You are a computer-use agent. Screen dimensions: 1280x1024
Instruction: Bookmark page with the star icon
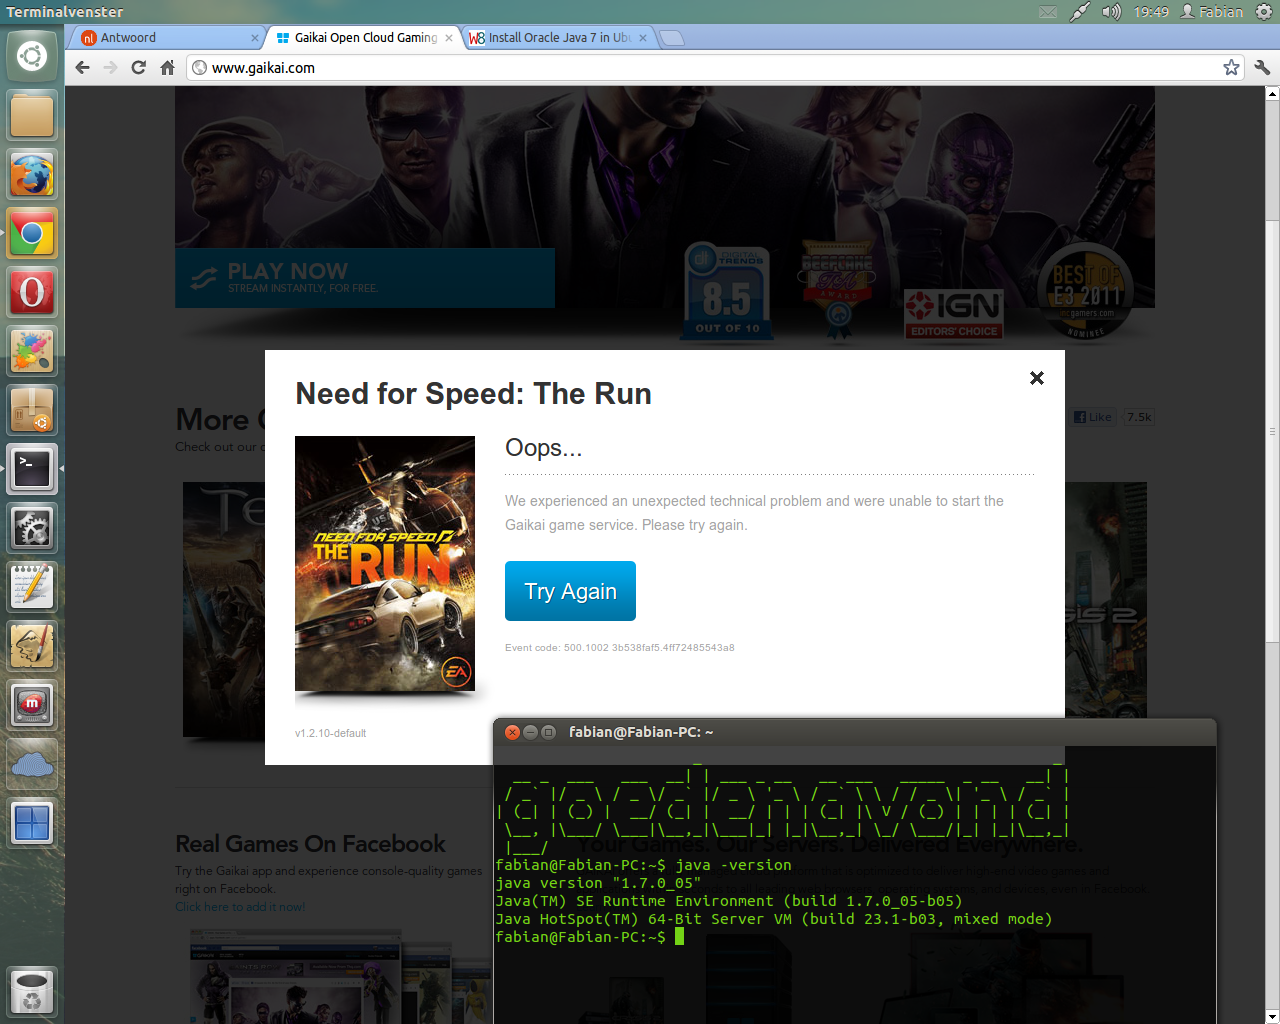coord(1231,68)
